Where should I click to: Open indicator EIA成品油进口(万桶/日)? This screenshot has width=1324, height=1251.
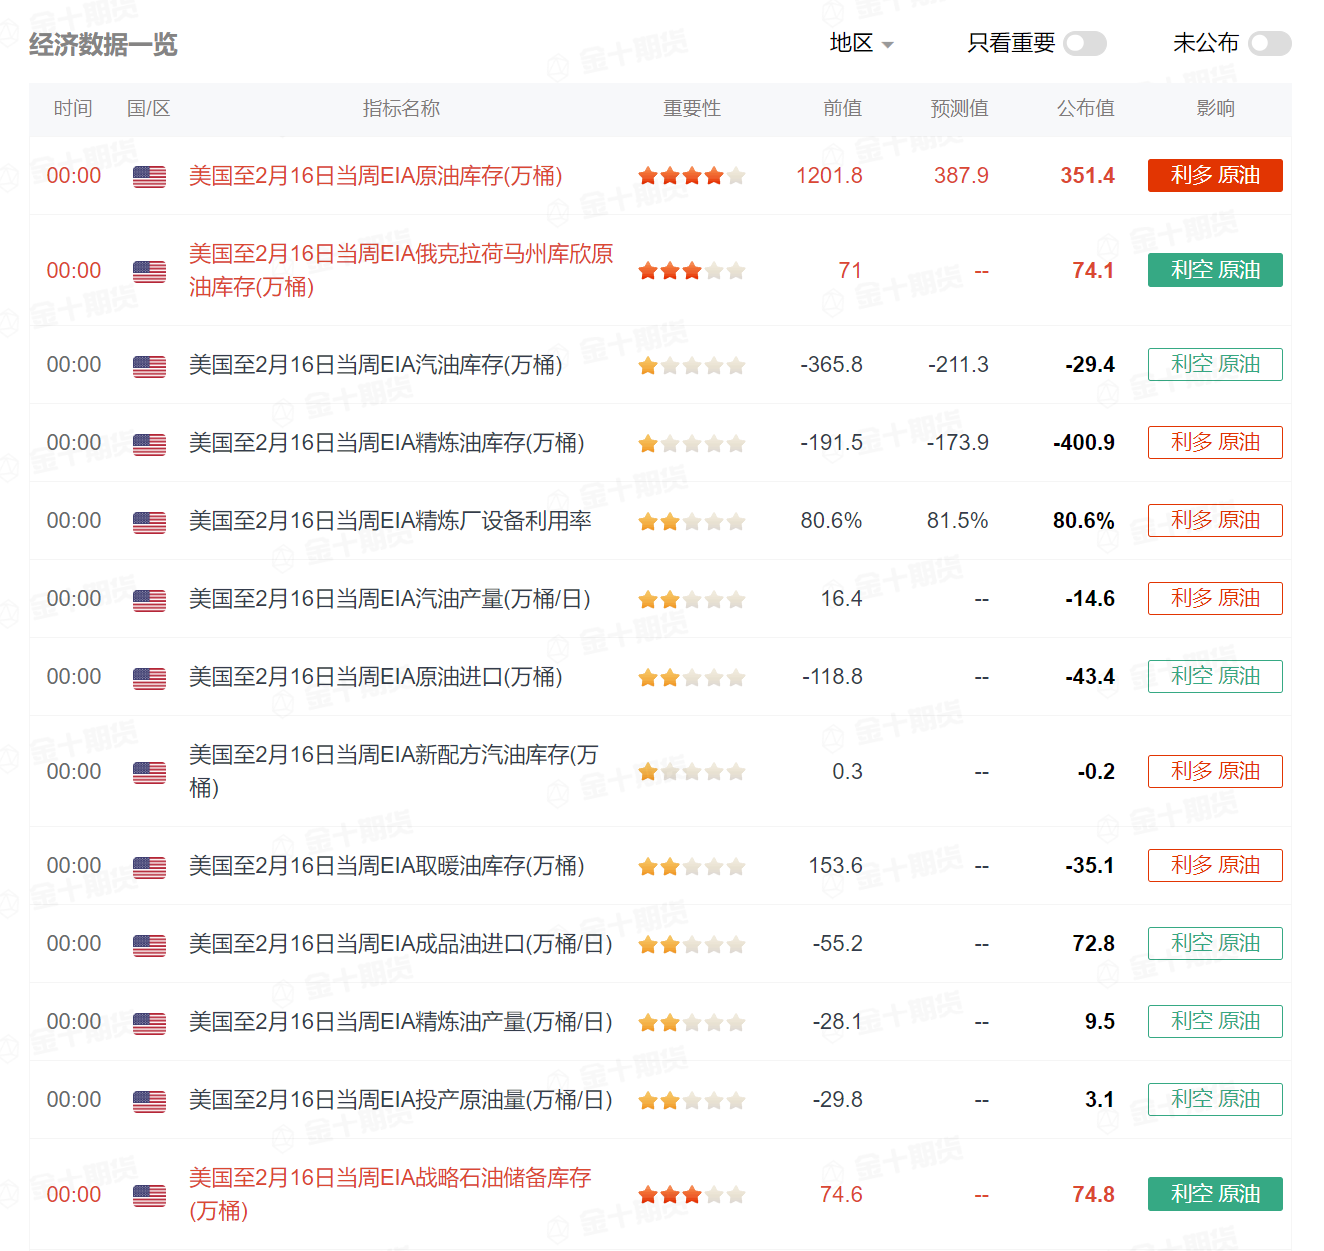coord(401,944)
